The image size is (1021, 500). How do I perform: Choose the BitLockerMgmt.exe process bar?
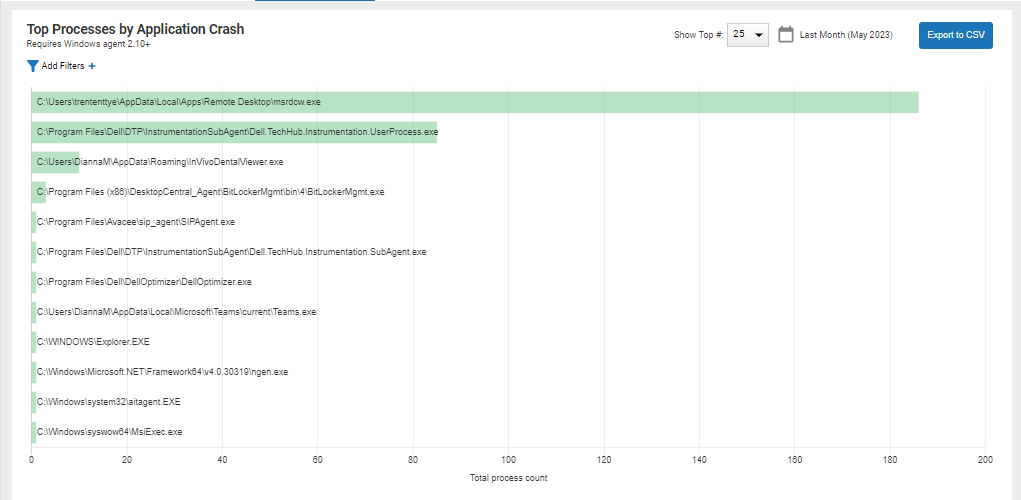click(39, 192)
